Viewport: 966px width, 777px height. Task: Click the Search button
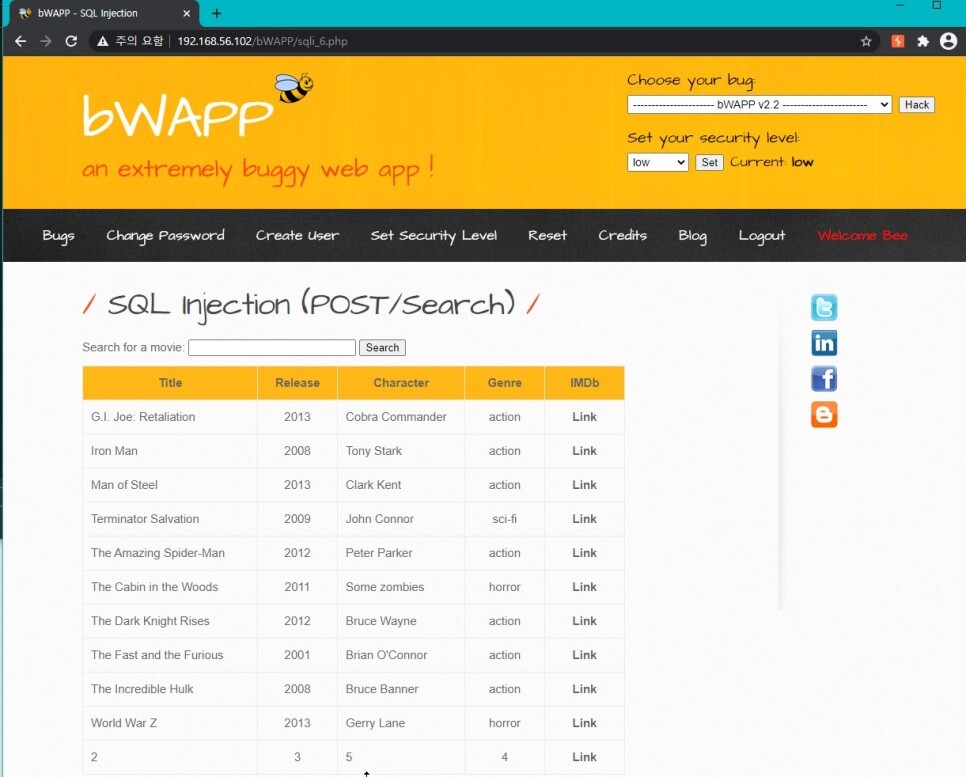click(382, 348)
